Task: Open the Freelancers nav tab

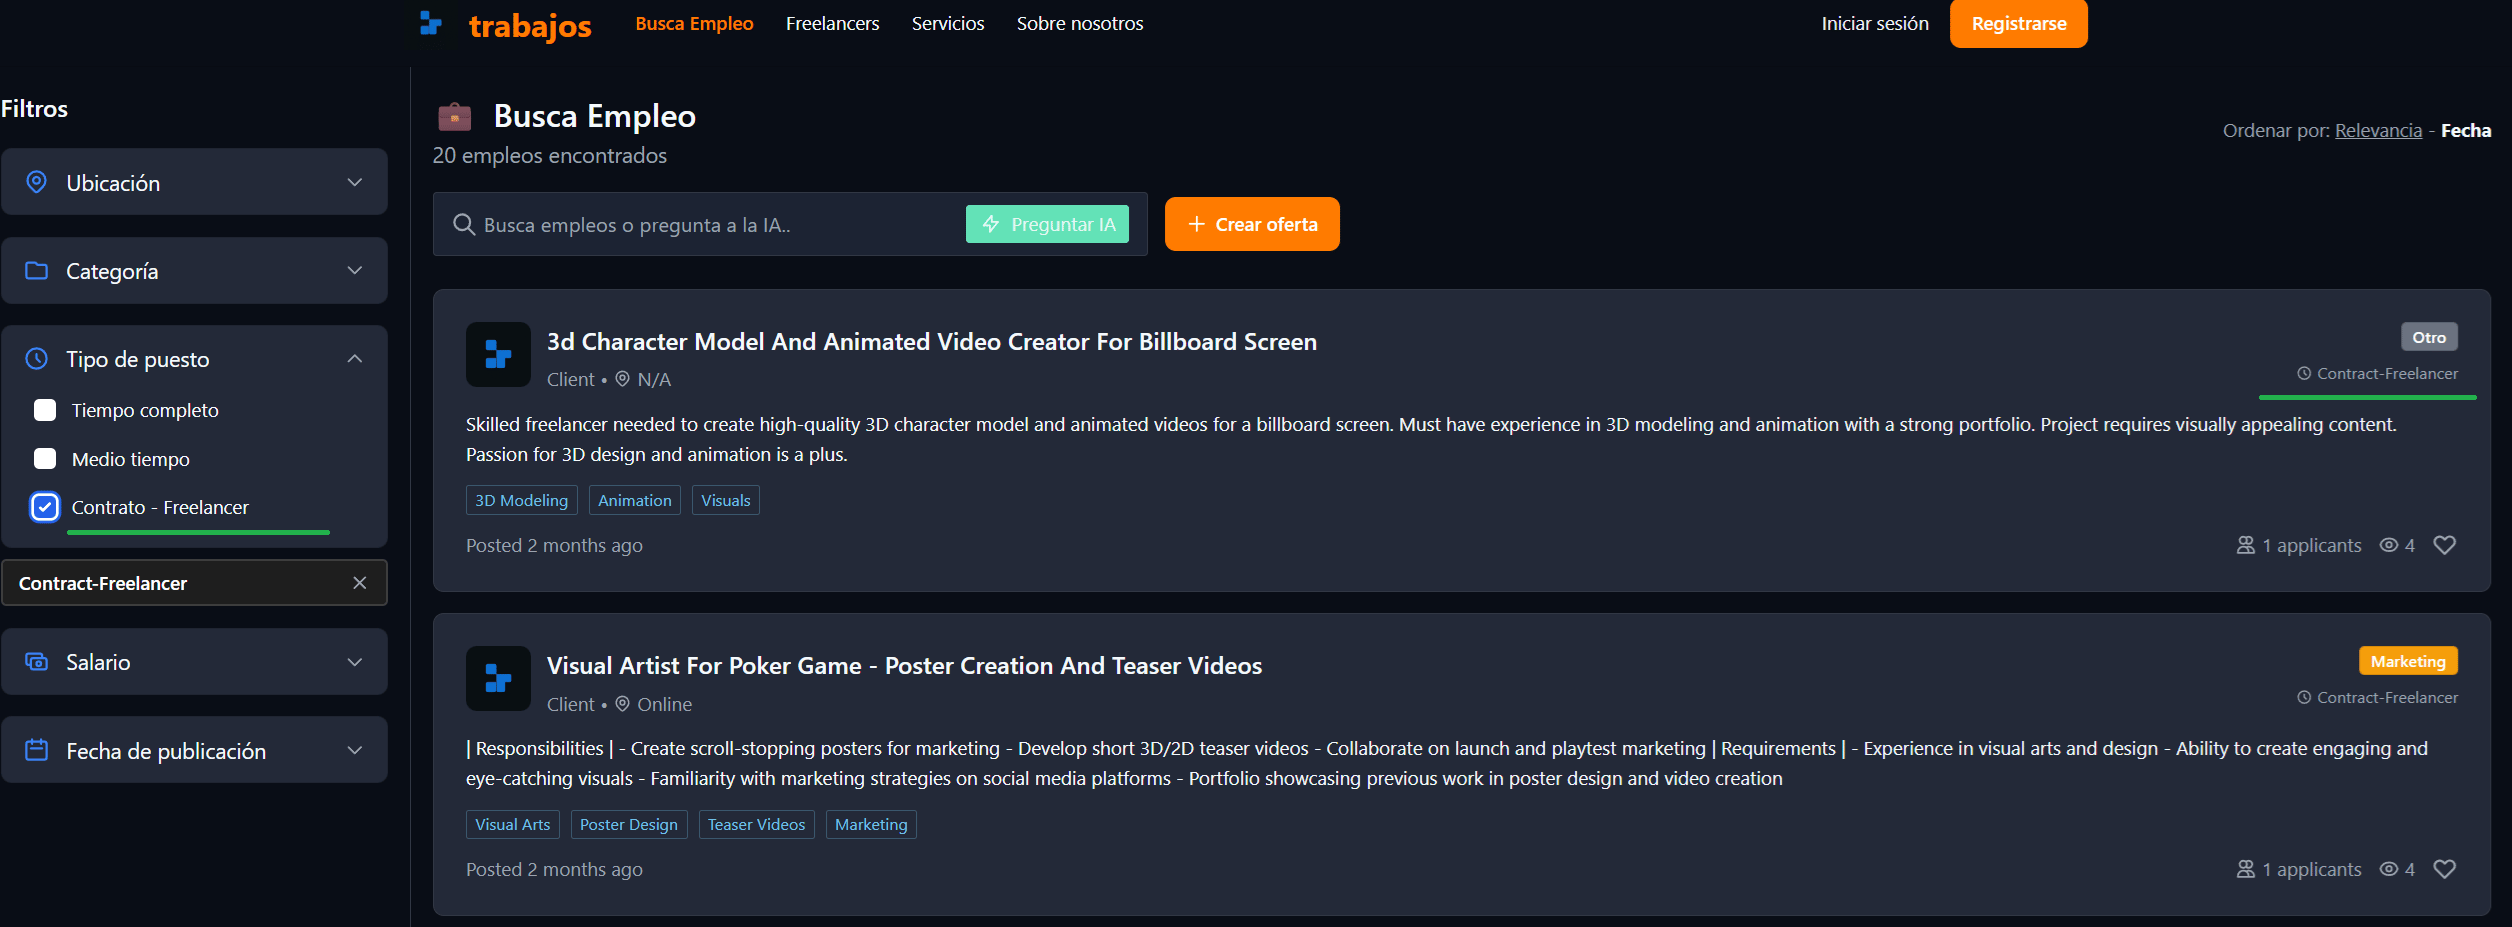Action: [x=832, y=23]
